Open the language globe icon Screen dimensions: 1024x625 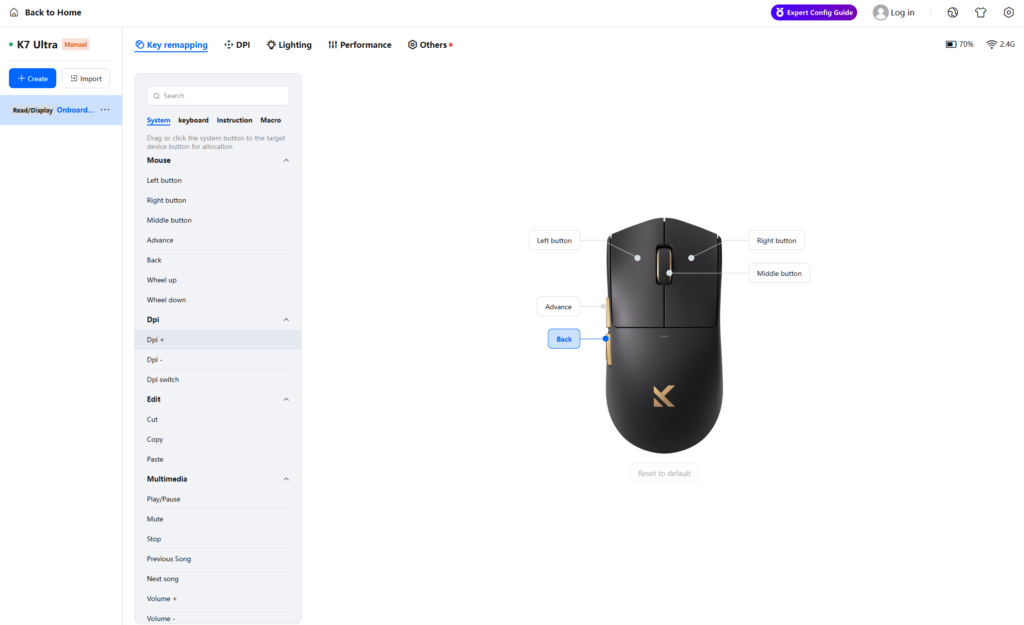pyautogui.click(x=953, y=13)
